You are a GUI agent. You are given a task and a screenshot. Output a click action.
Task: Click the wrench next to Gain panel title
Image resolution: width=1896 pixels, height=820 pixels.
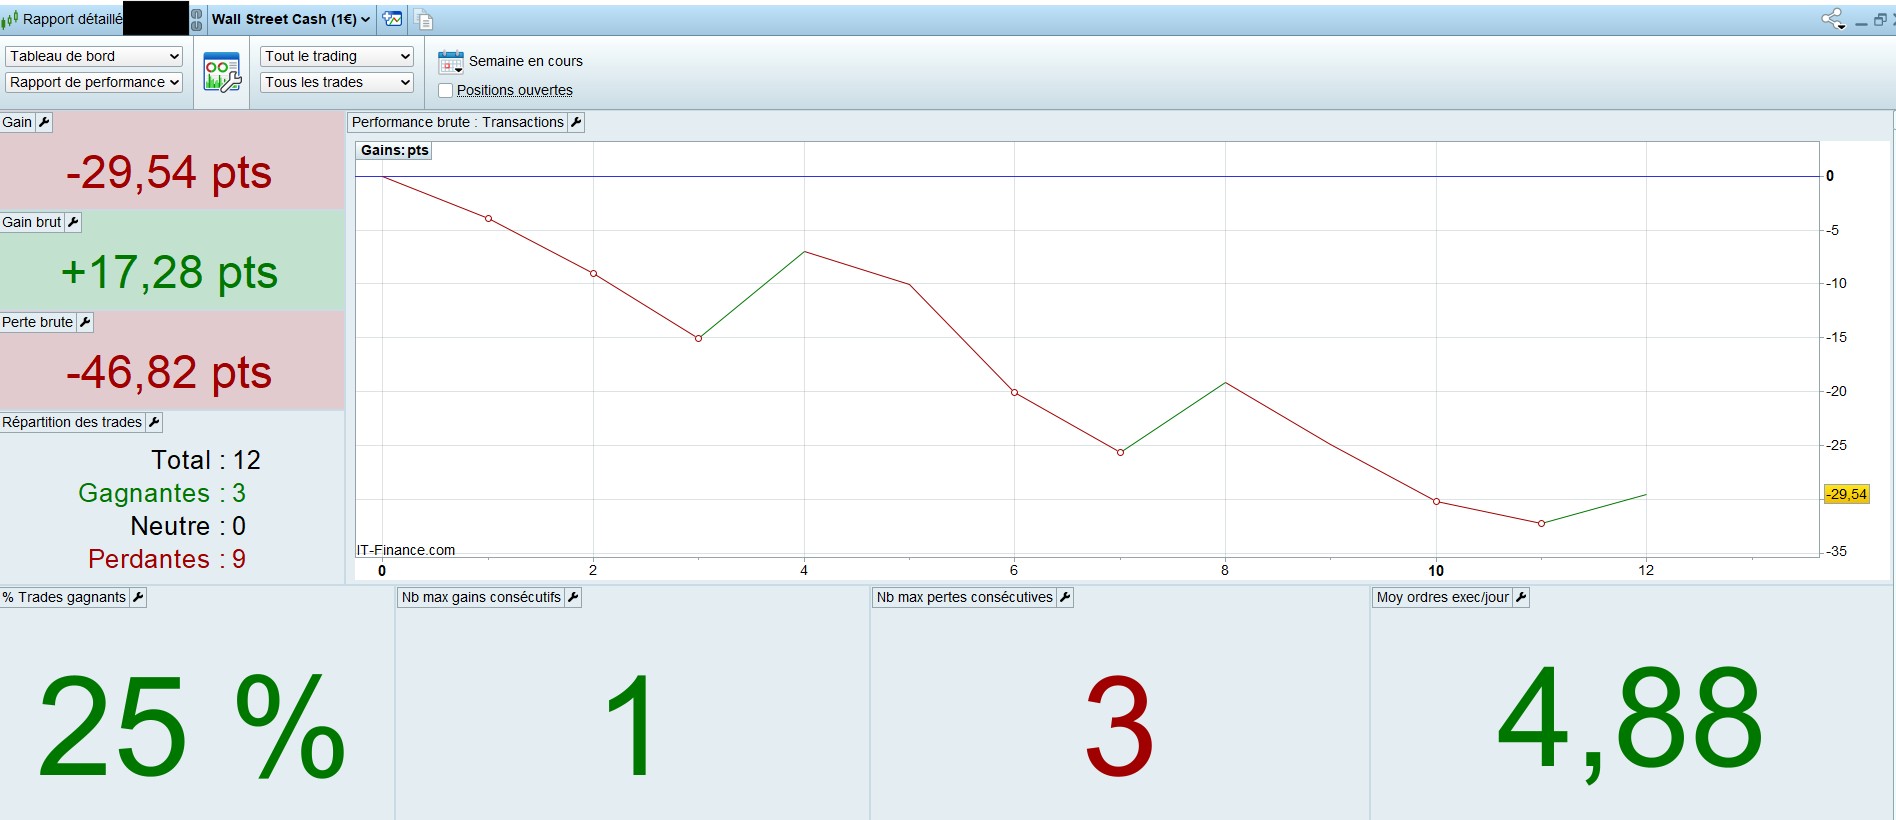[44, 122]
